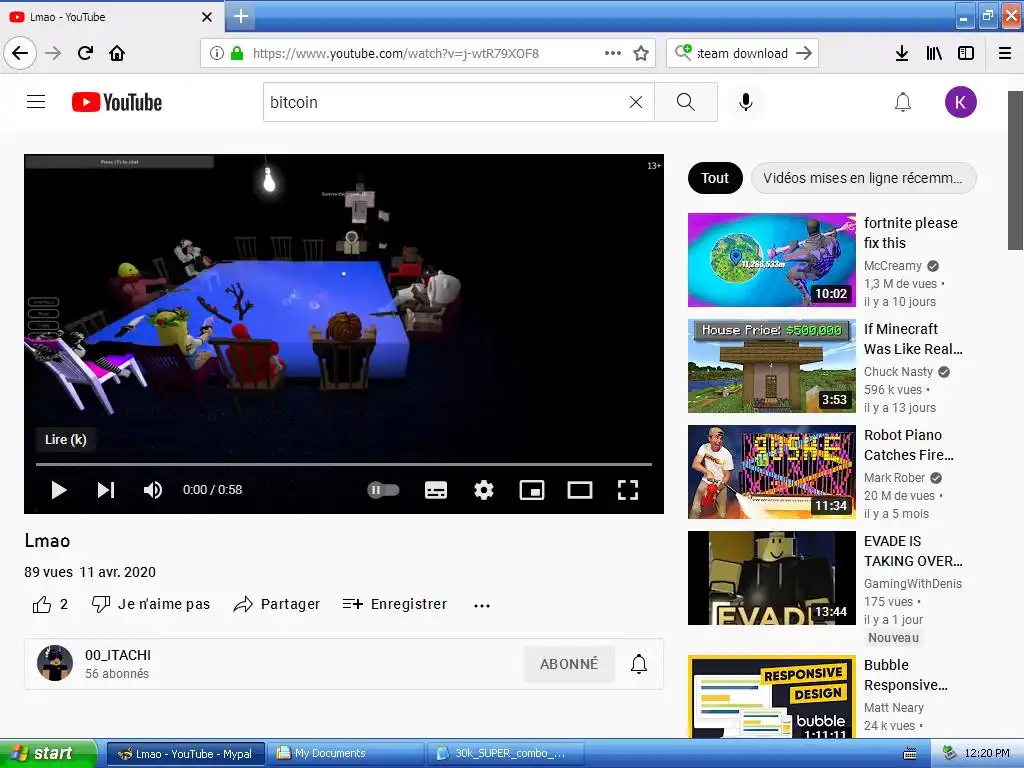Change channel notification bell setting
The image size is (1024, 768).
tap(639, 664)
